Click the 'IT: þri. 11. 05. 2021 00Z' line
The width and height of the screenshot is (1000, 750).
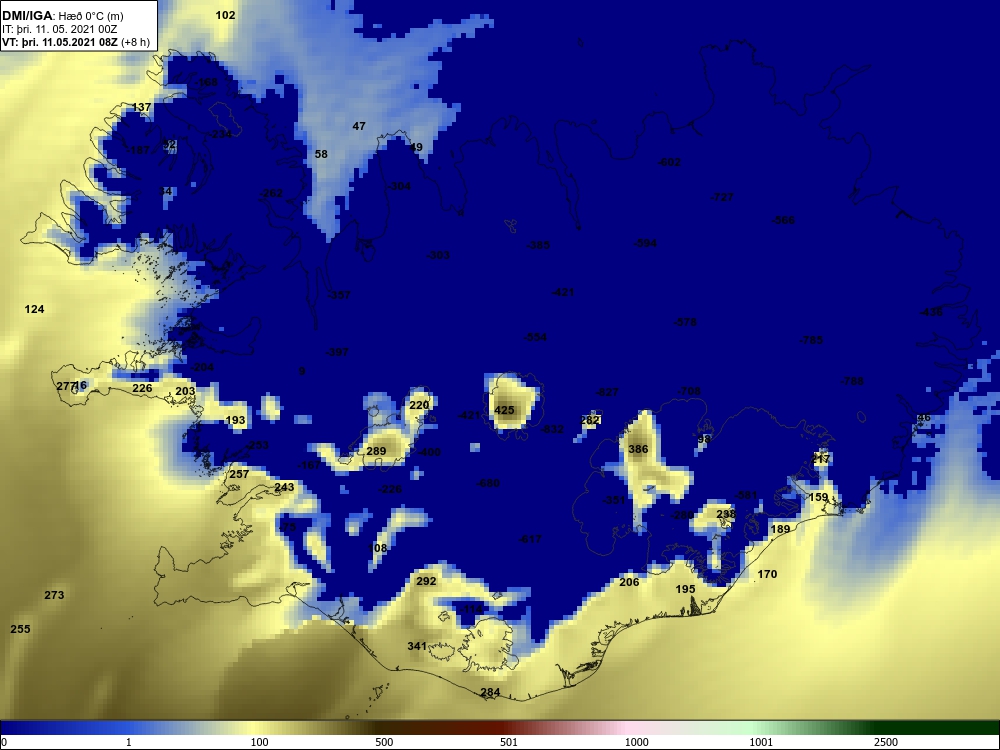pos(59,29)
